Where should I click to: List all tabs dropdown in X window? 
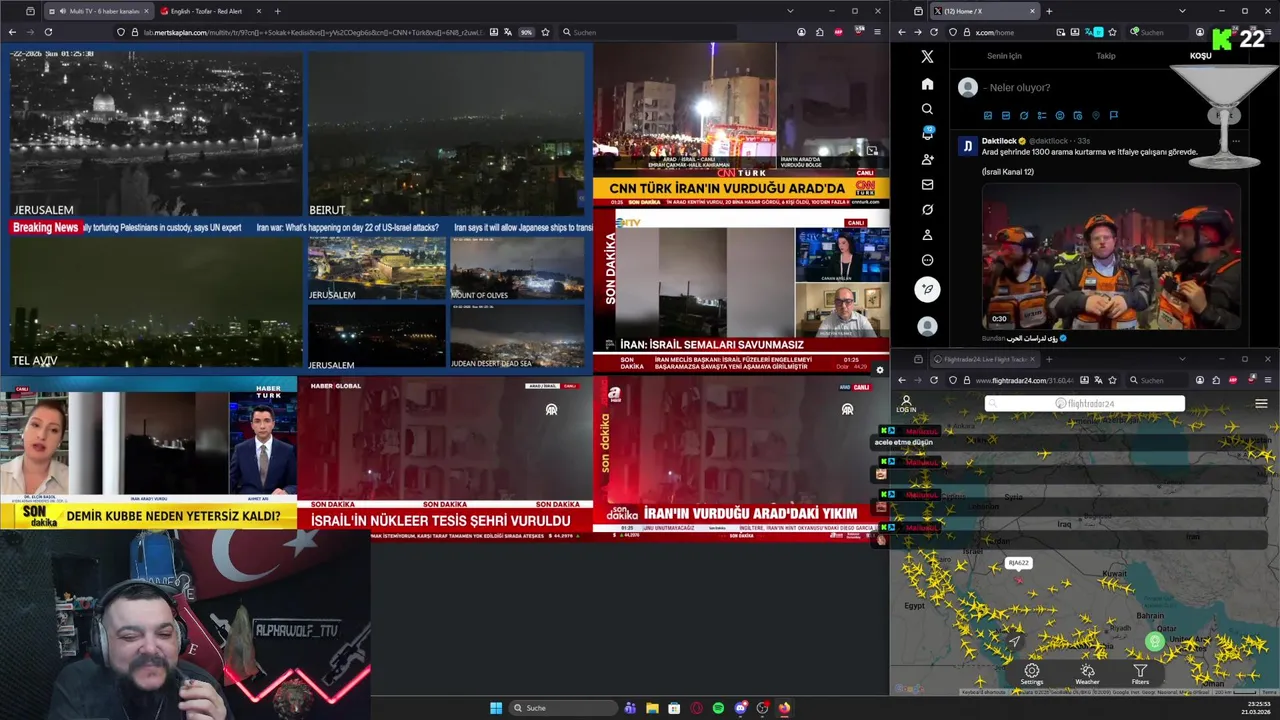[1182, 11]
